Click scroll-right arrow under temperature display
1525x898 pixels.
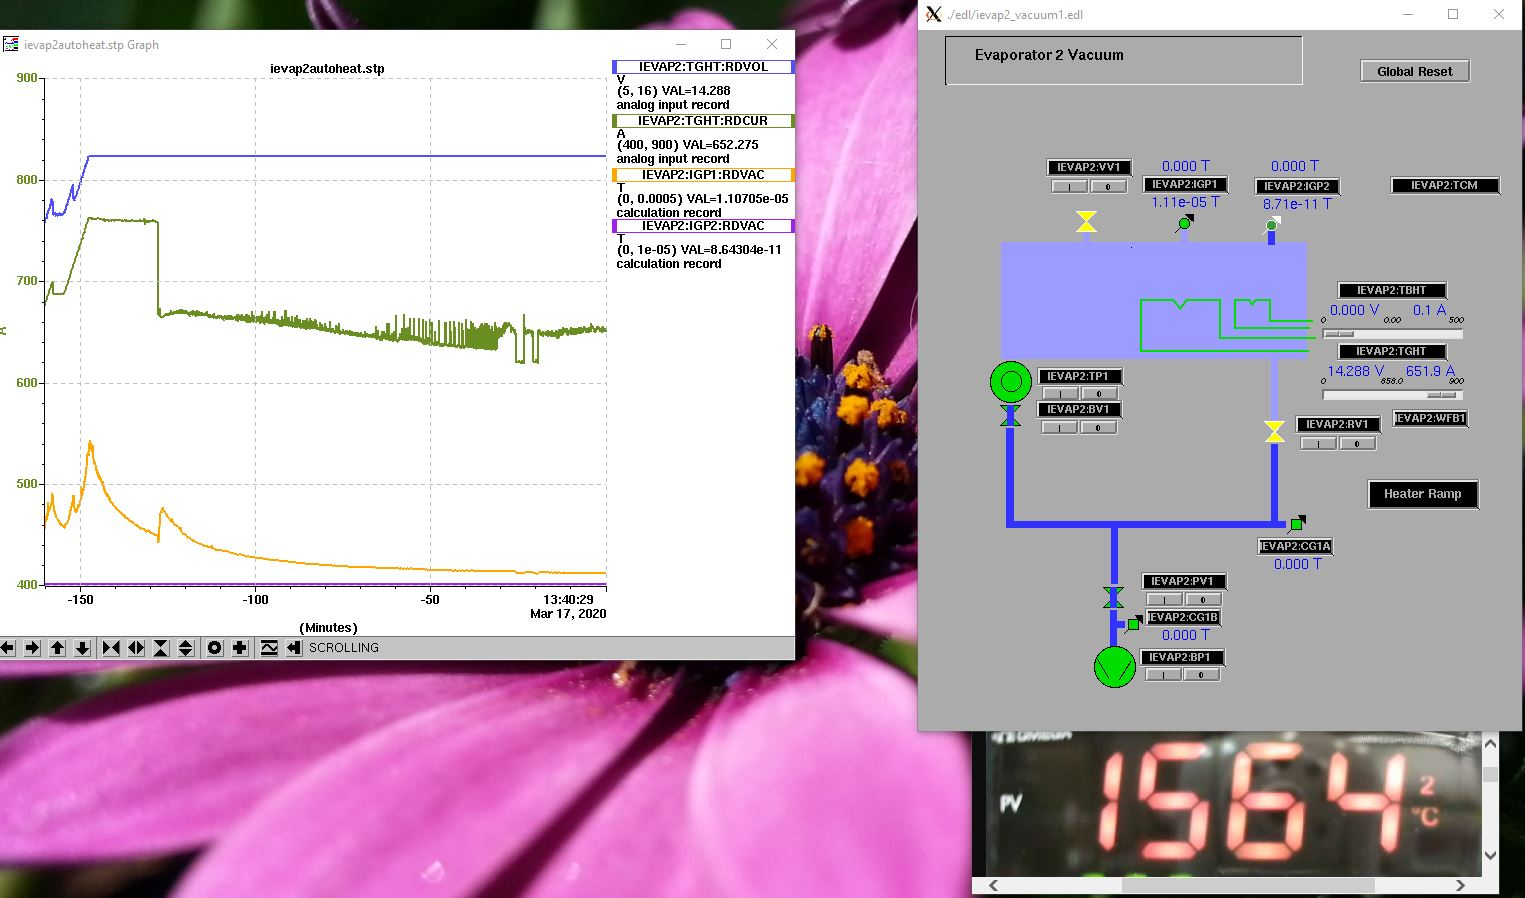click(x=1461, y=886)
